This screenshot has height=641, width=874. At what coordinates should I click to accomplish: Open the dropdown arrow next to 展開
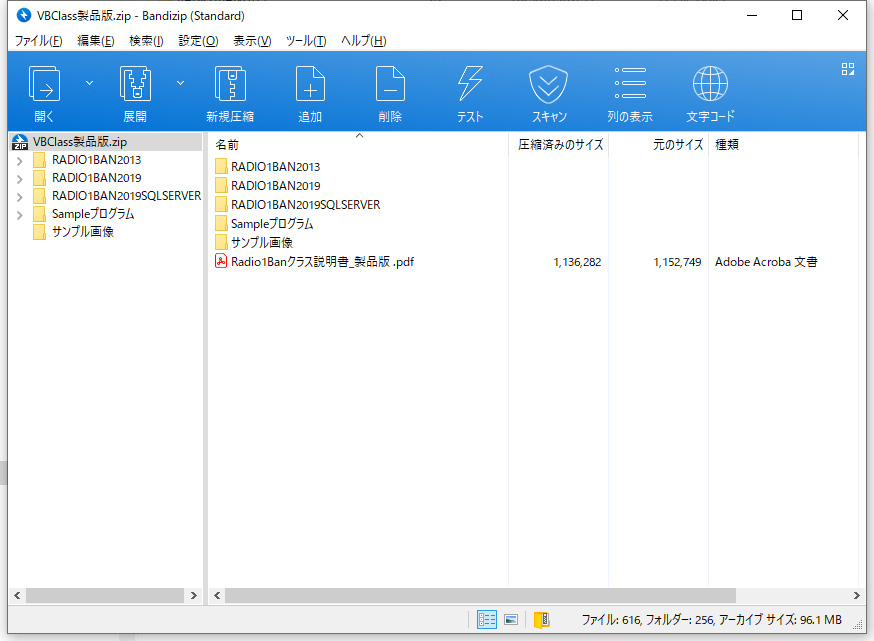pyautogui.click(x=180, y=83)
